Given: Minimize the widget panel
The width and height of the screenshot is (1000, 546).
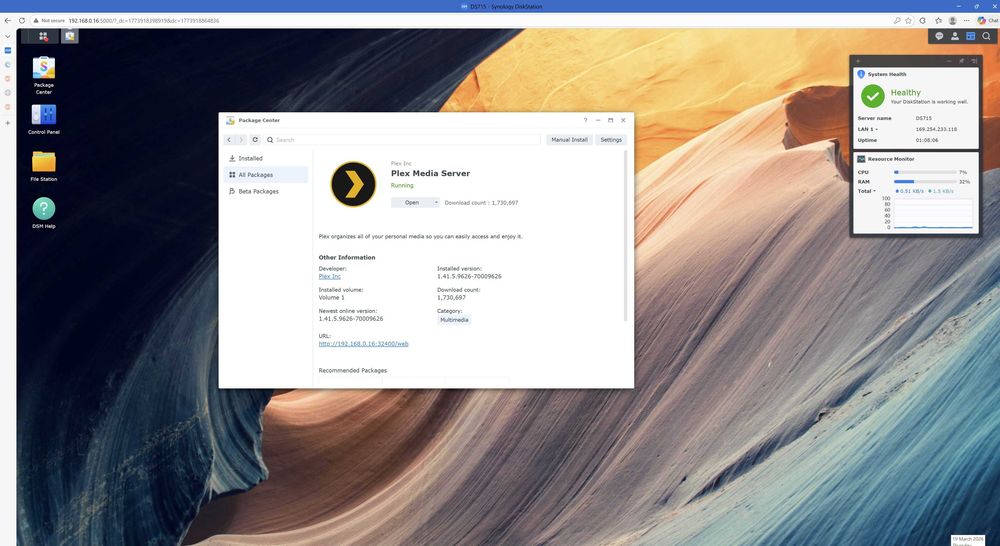Looking at the screenshot, I should (x=949, y=61).
